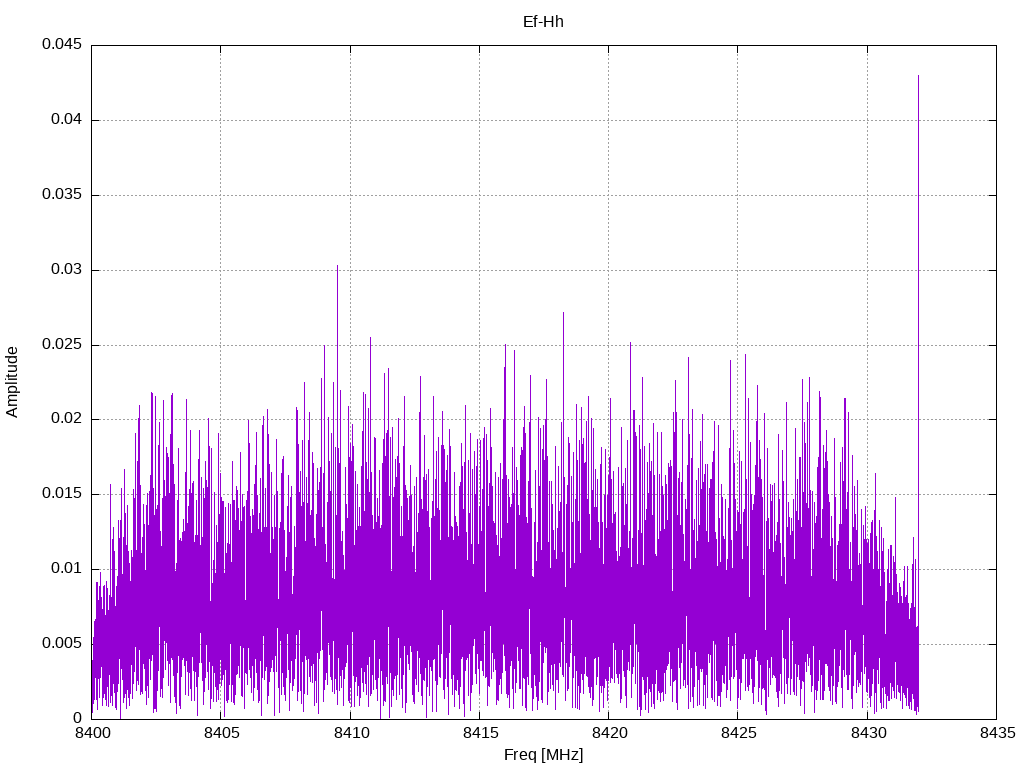Click the peak tip just past 8418 MHz
This screenshot has width=1024, height=768.
(563, 313)
